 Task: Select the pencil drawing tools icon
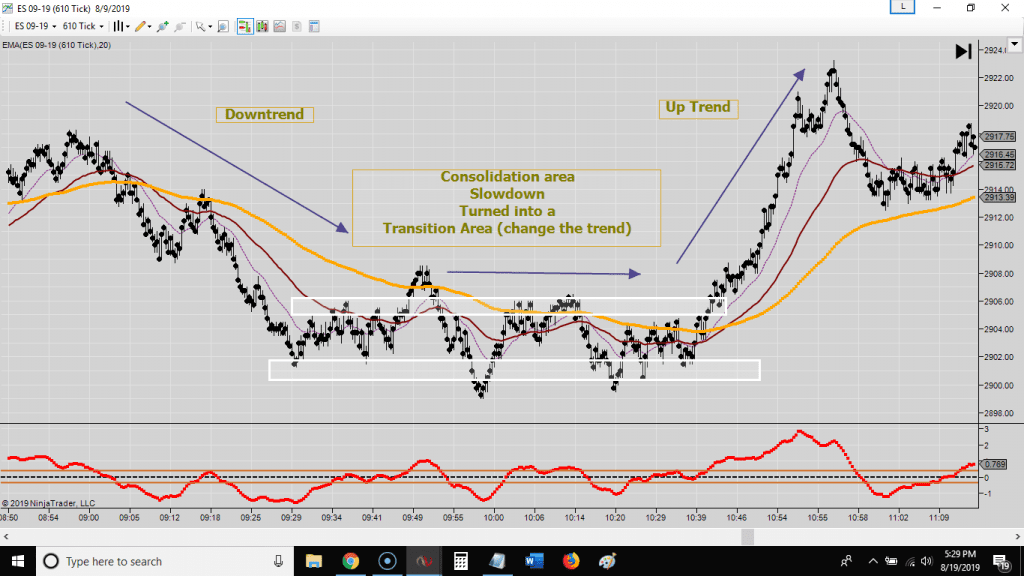(x=140, y=26)
